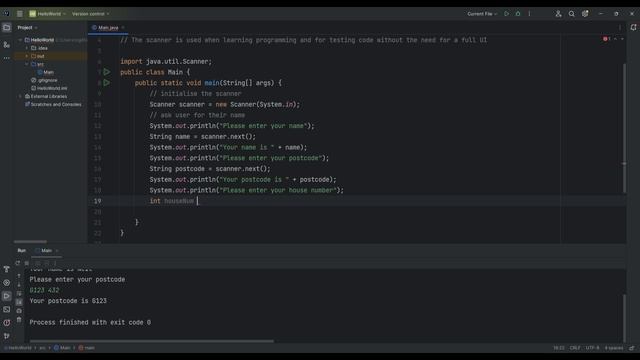Select the Run panel label tab
This screenshot has height=360, width=640.
[x=22, y=250]
